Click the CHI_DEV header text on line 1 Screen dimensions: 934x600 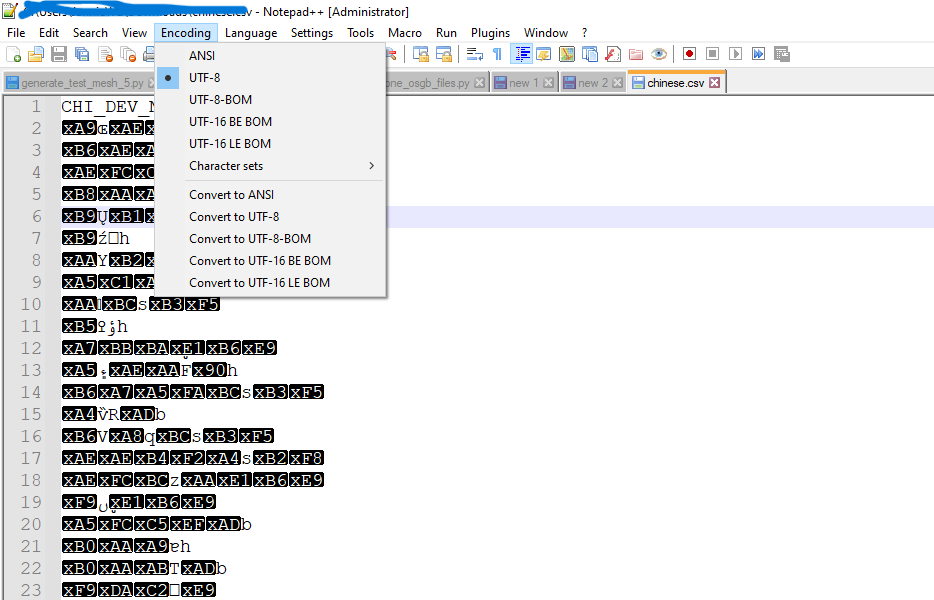click(x=107, y=107)
